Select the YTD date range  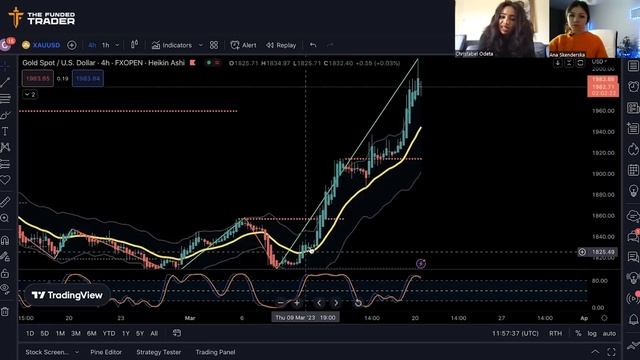[x=109, y=333]
